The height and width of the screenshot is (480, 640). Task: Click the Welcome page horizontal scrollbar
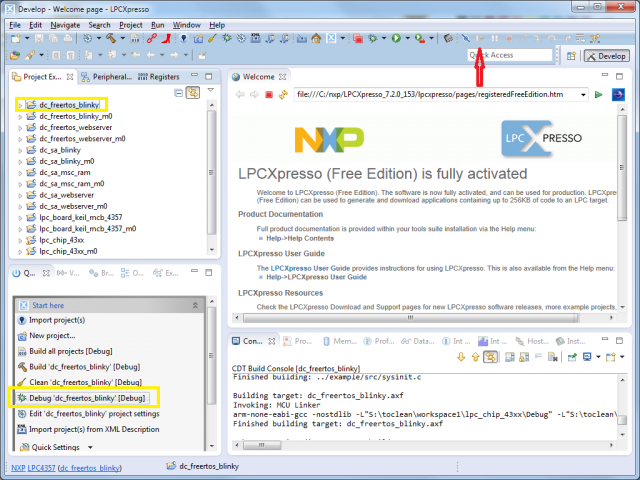[411, 318]
